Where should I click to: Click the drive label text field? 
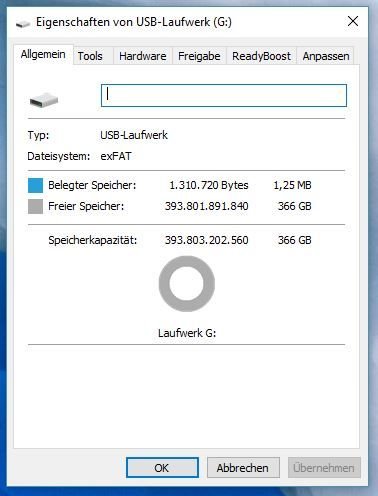[x=224, y=96]
